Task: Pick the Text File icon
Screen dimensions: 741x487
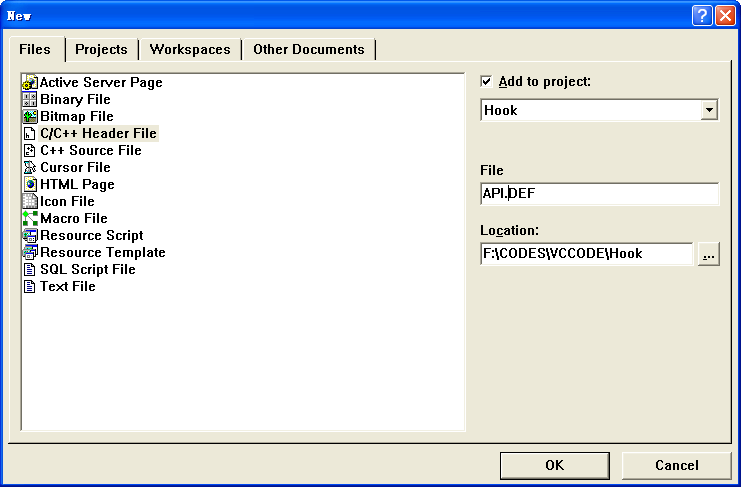Action: (x=30, y=286)
